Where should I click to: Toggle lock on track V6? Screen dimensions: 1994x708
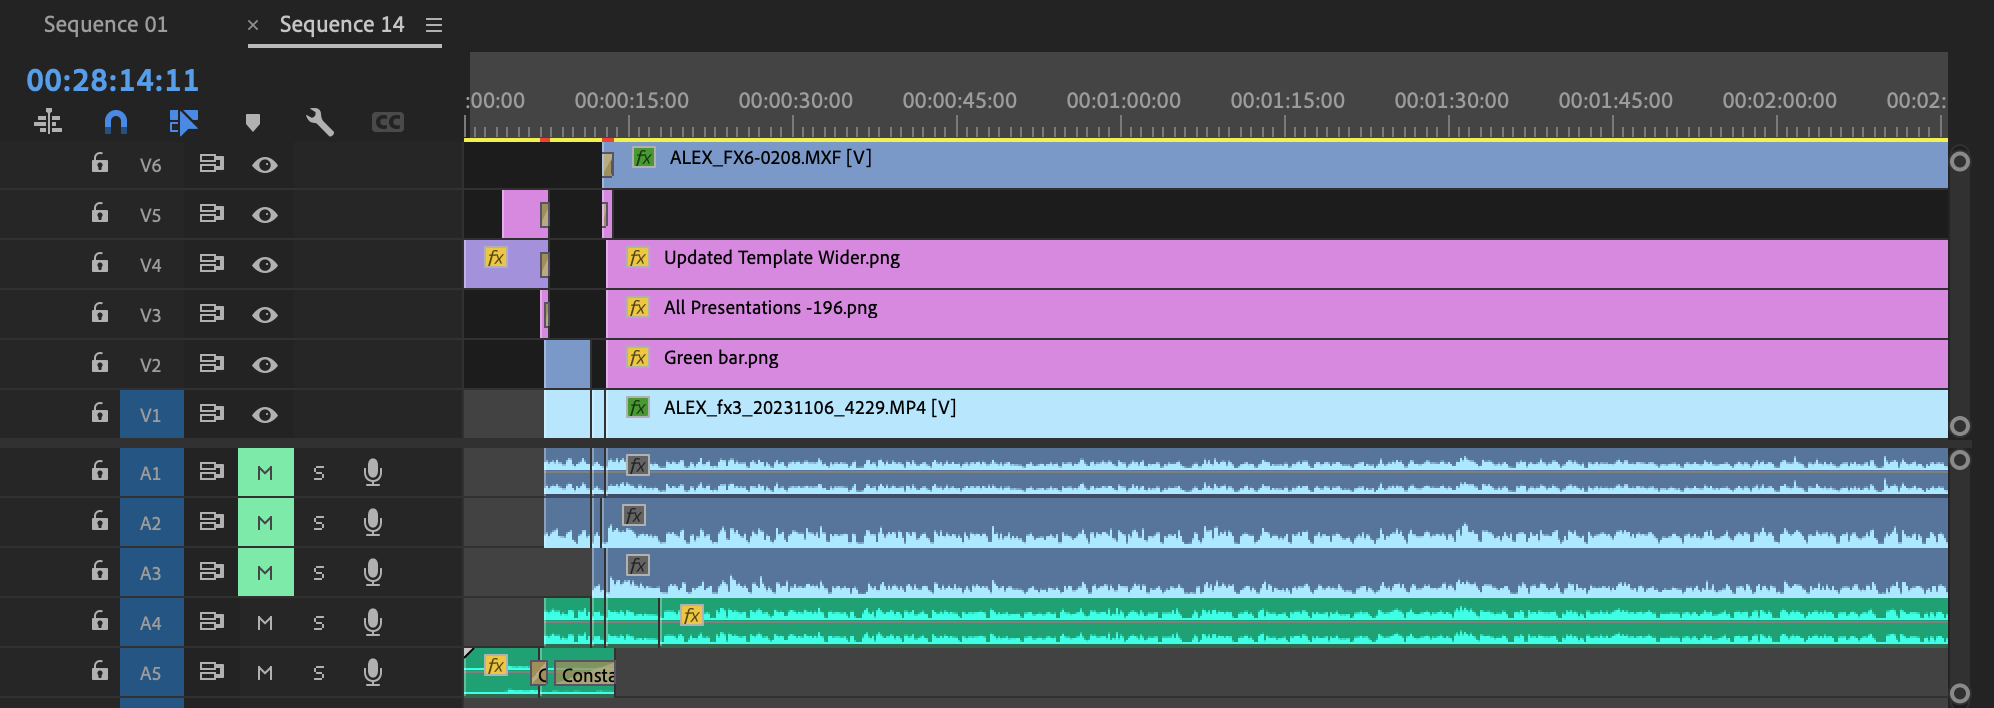(100, 163)
